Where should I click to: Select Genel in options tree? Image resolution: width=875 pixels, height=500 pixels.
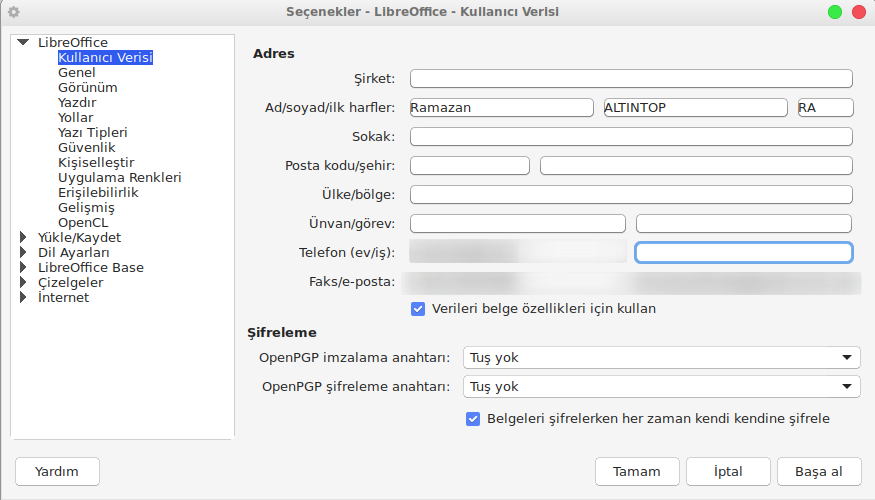point(76,73)
